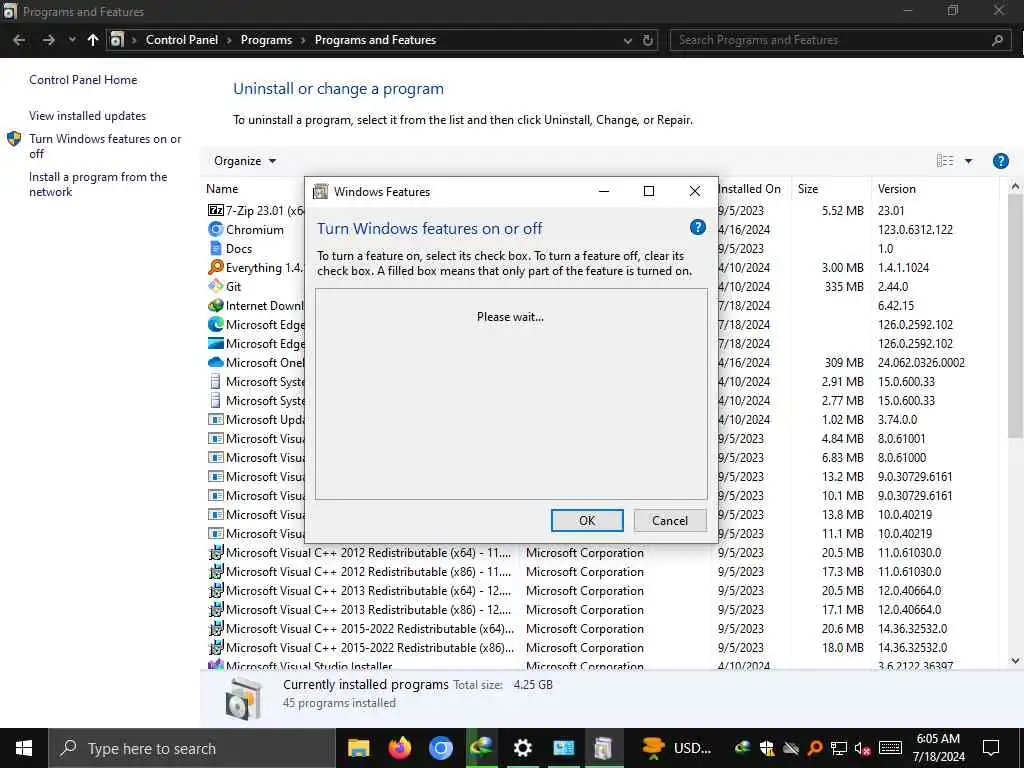1024x768 pixels.
Task: Click the touch keyboard tray icon
Action: (890, 748)
